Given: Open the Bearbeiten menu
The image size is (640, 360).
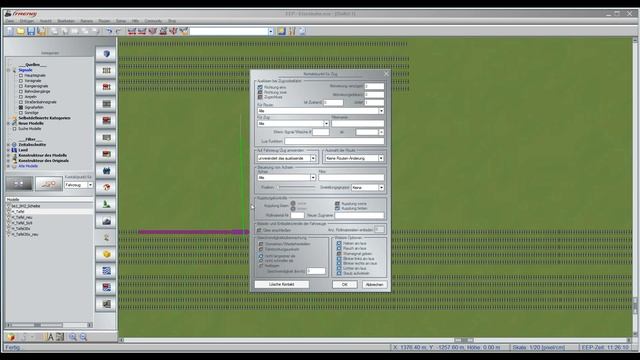Looking at the screenshot, I should (x=66, y=21).
